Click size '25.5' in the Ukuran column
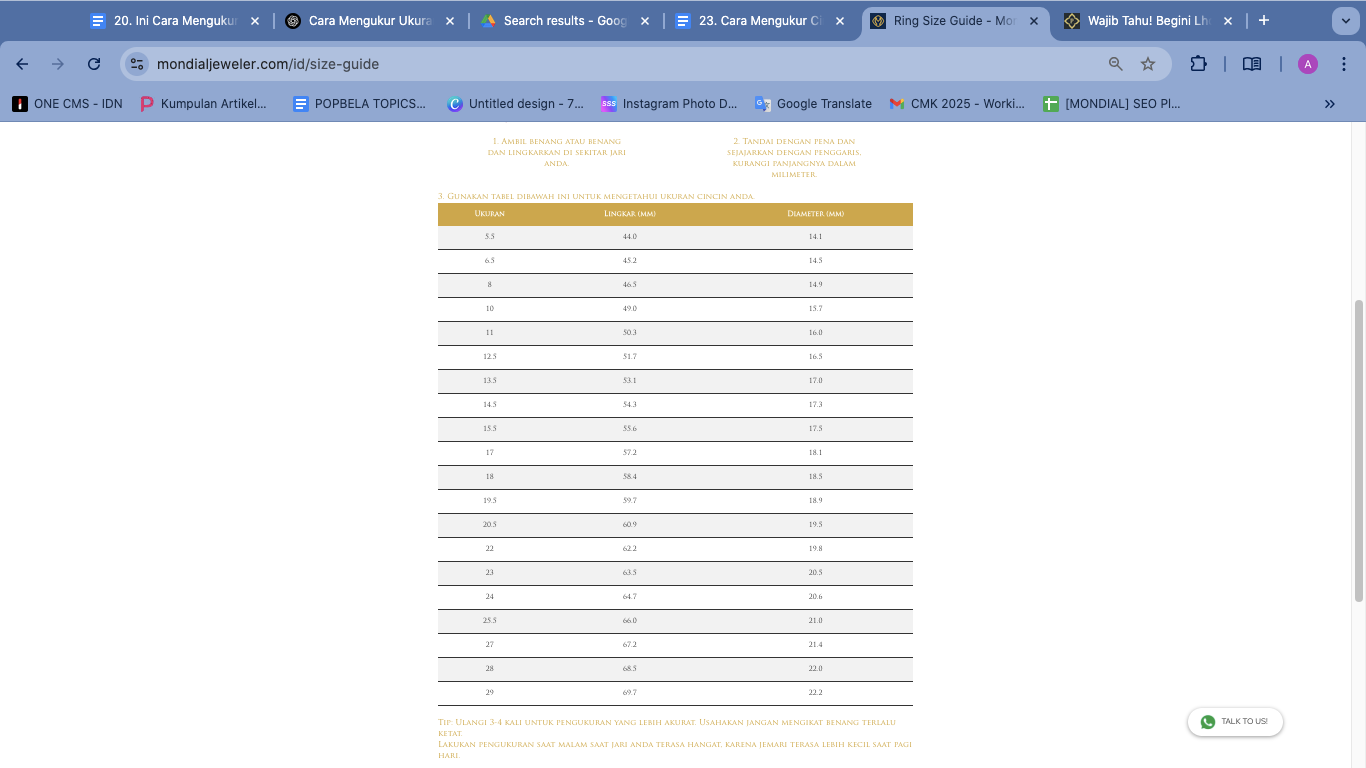This screenshot has height=768, width=1366. [x=490, y=621]
